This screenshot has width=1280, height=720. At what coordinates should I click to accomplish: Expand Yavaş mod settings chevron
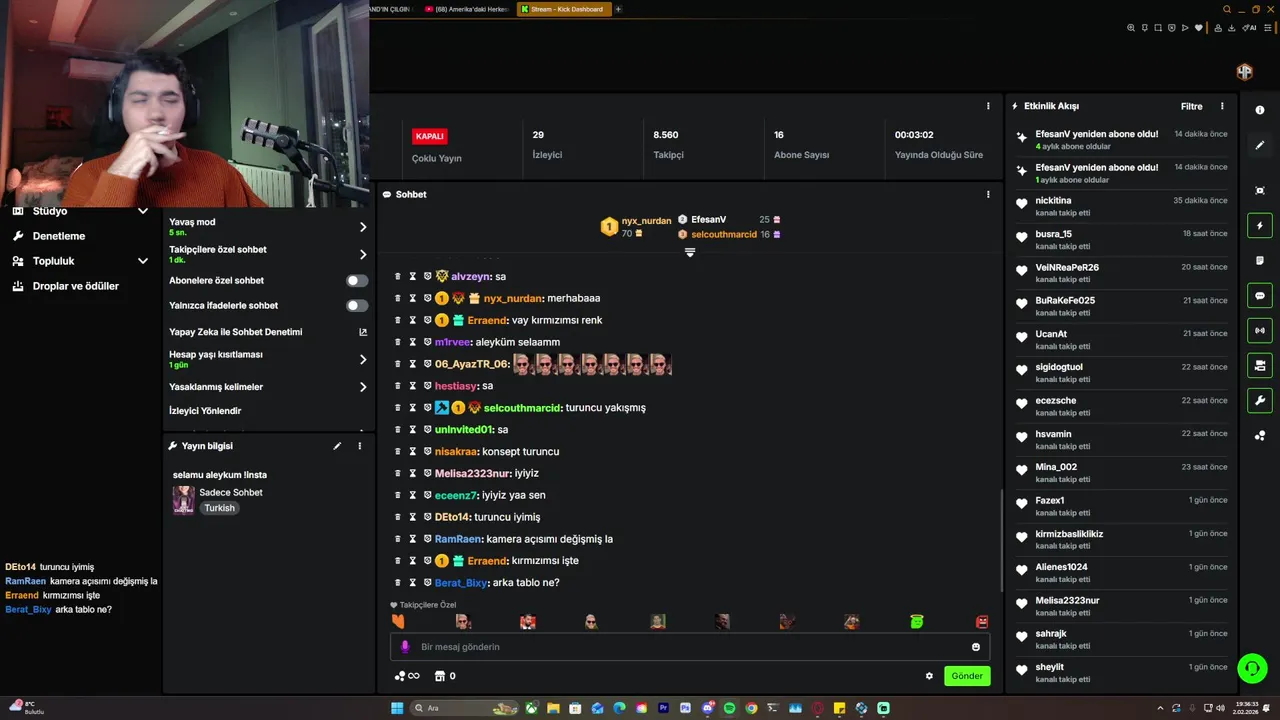[363, 227]
